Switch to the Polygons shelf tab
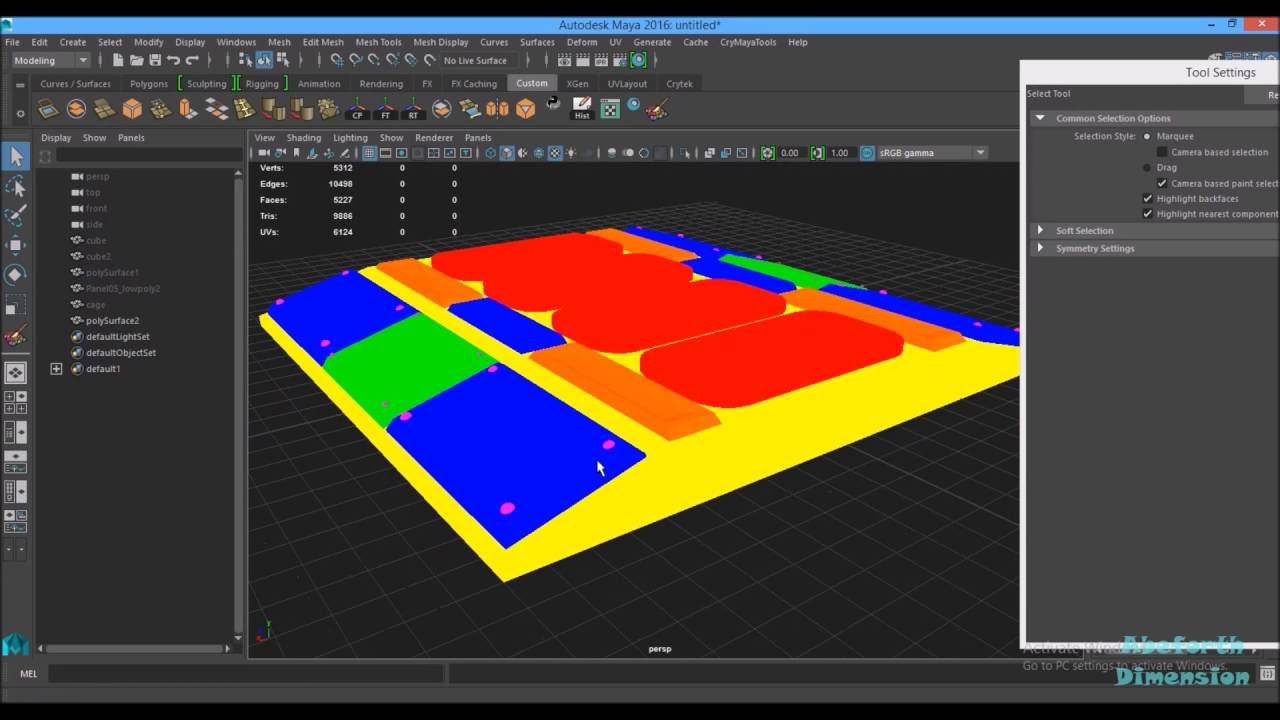Viewport: 1280px width, 720px height. [x=149, y=84]
